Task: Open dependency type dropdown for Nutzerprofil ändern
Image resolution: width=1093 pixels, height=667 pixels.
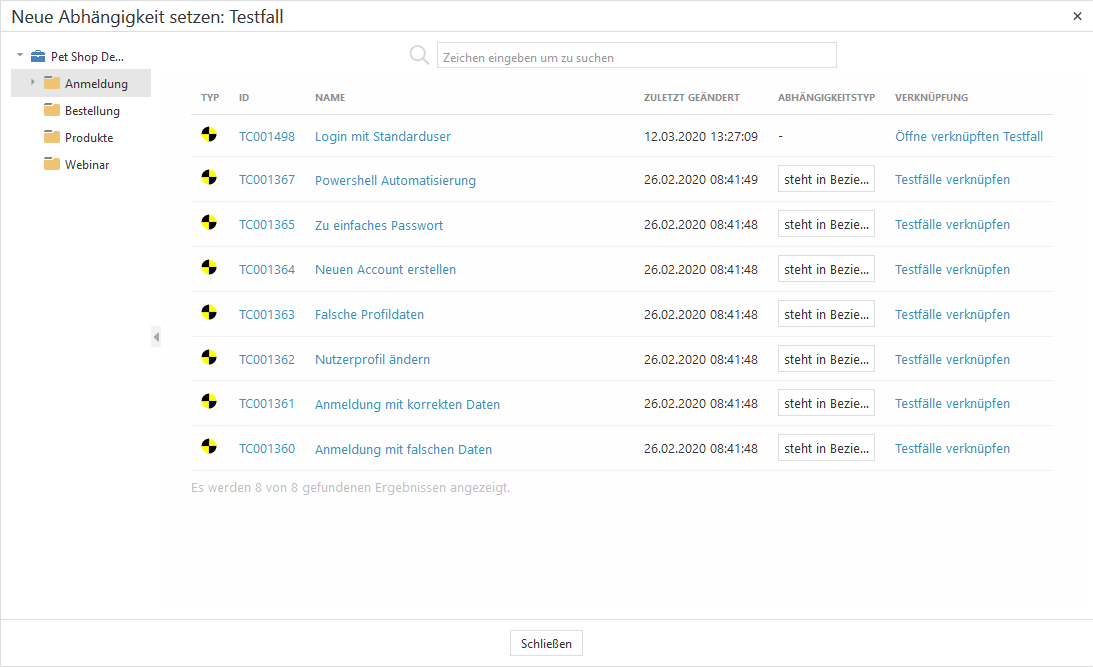Action: tap(826, 359)
